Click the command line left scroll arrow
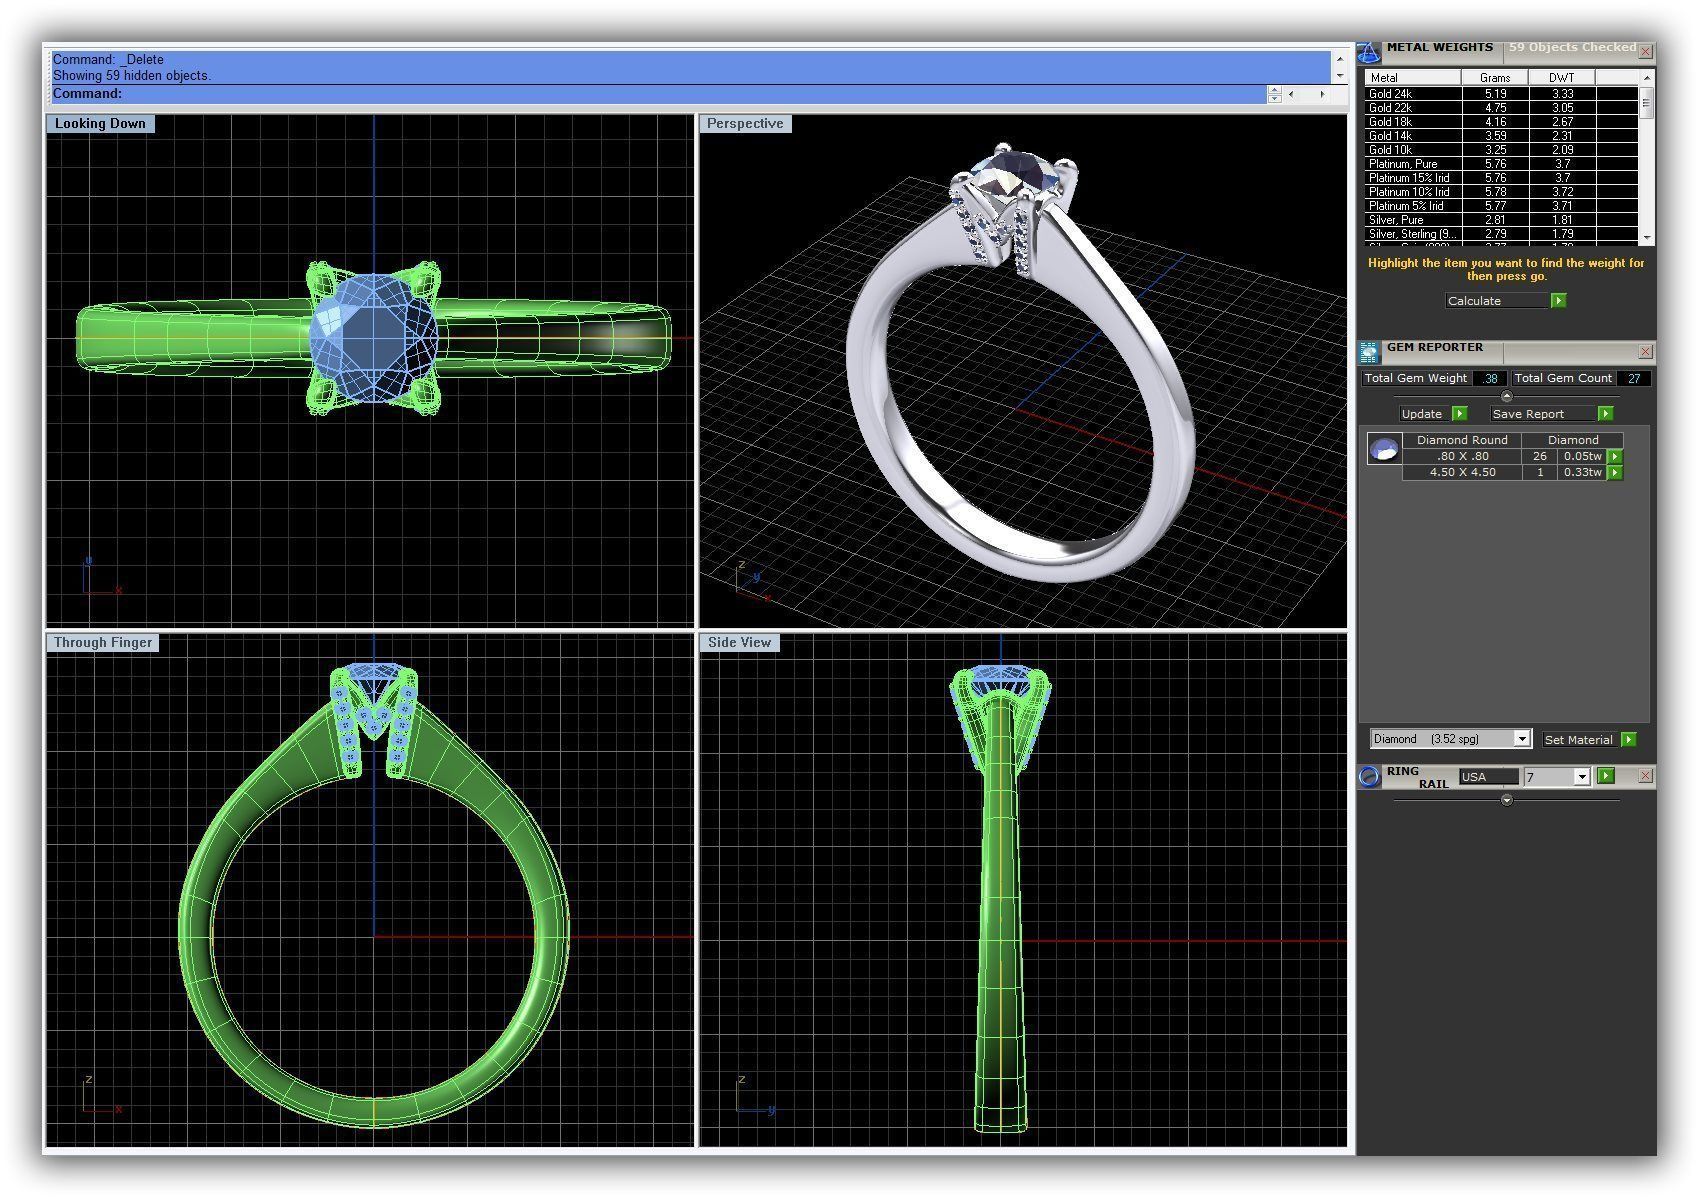This screenshot has height=1198, width=1699. [x=1291, y=94]
